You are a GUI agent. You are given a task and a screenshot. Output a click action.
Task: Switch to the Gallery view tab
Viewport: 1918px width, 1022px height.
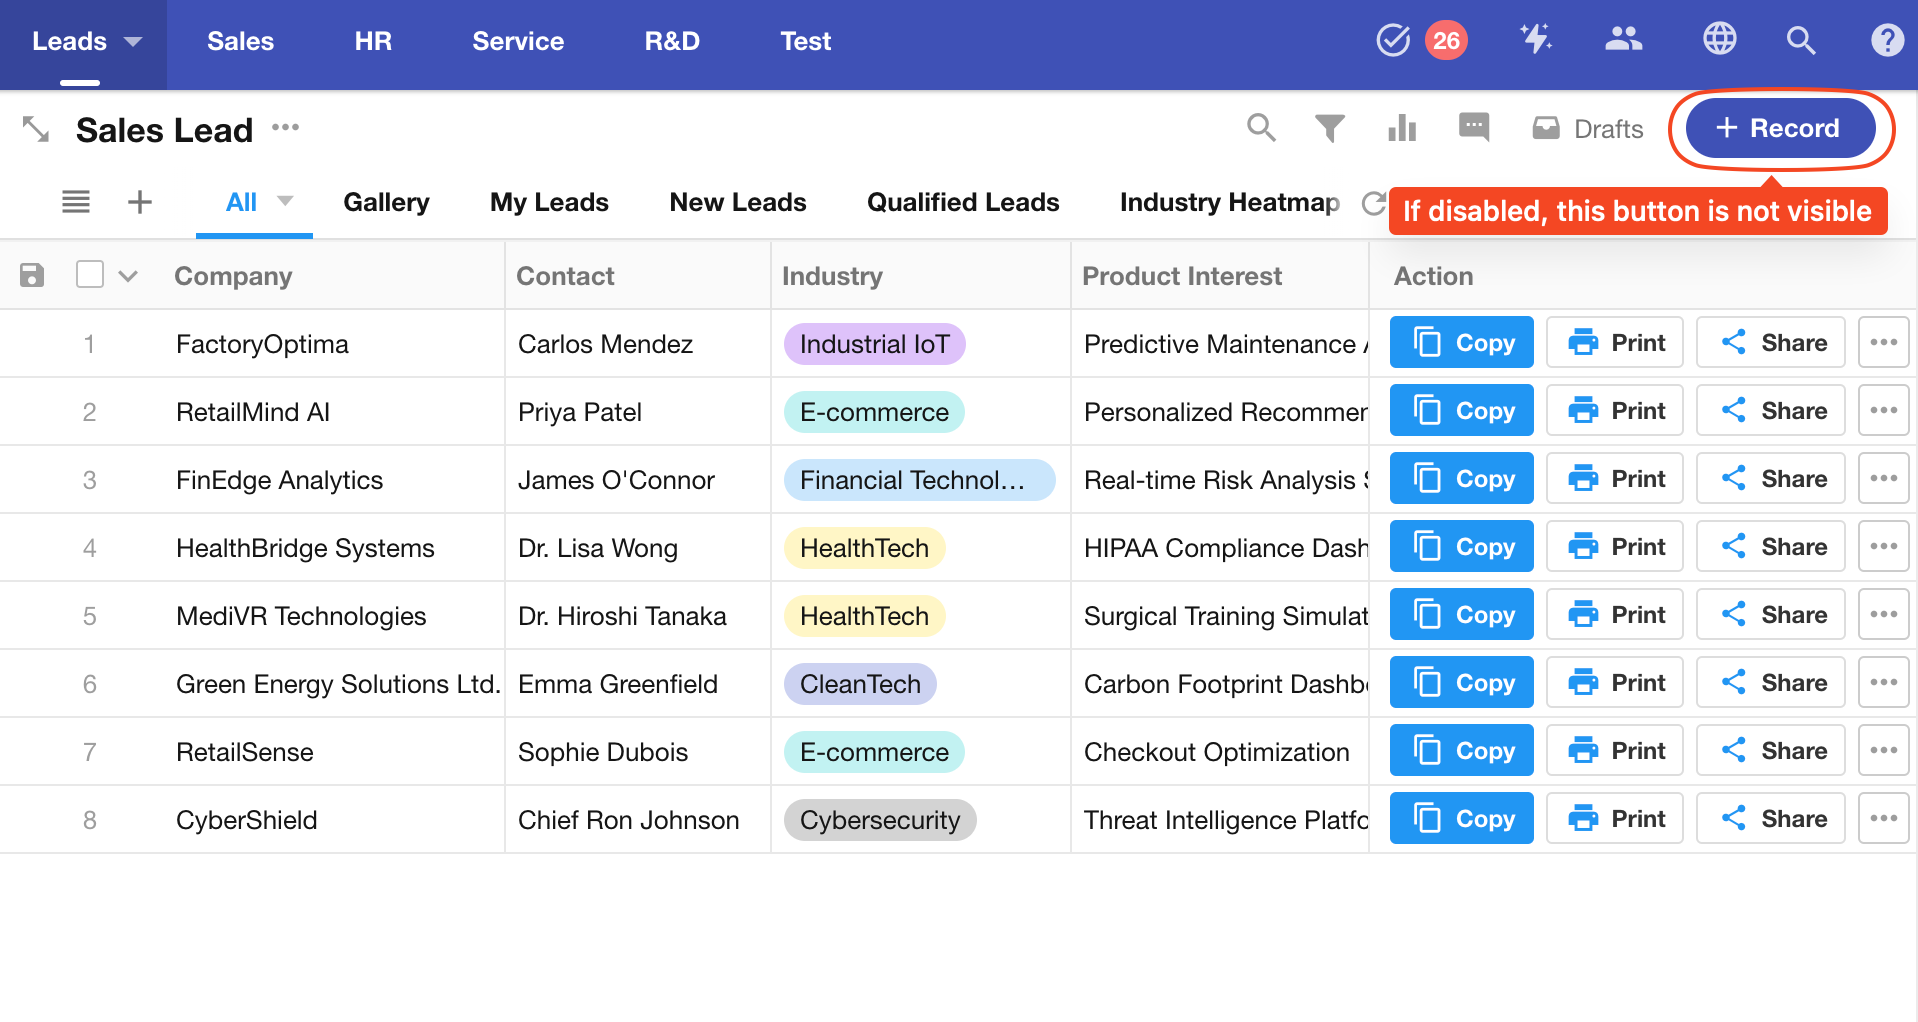pyautogui.click(x=386, y=202)
